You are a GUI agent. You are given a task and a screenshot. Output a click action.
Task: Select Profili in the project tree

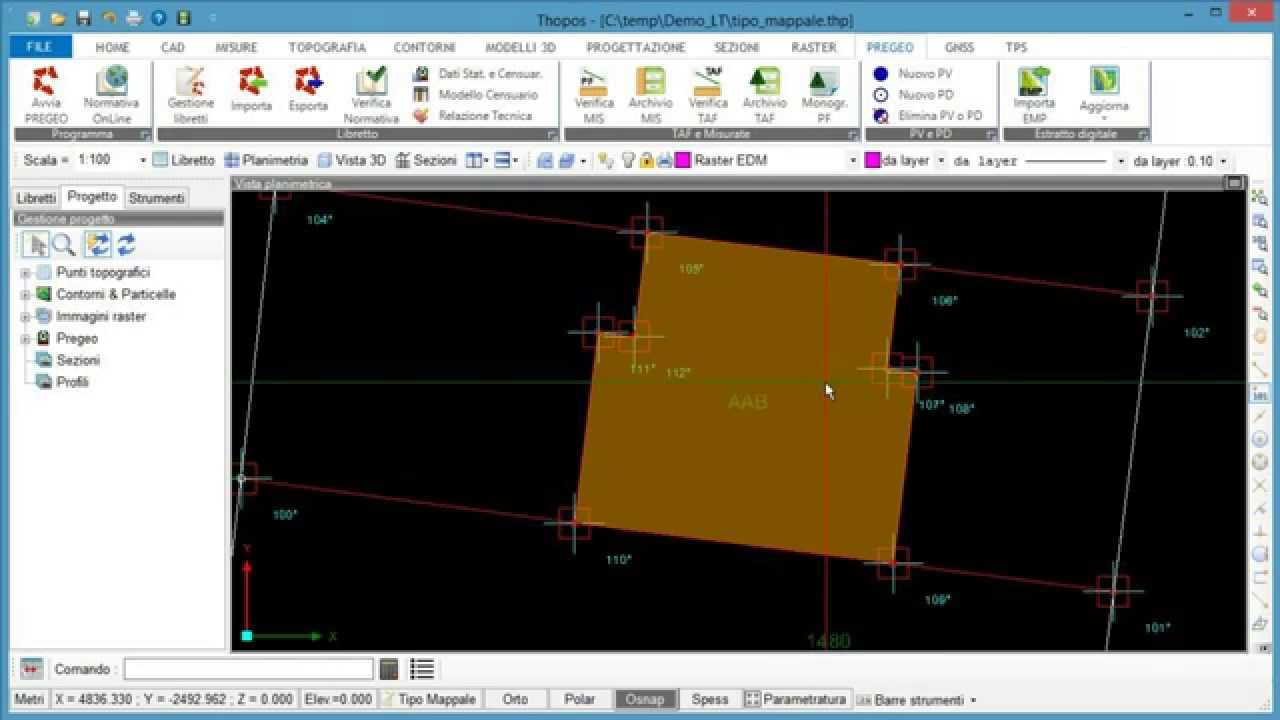point(72,382)
